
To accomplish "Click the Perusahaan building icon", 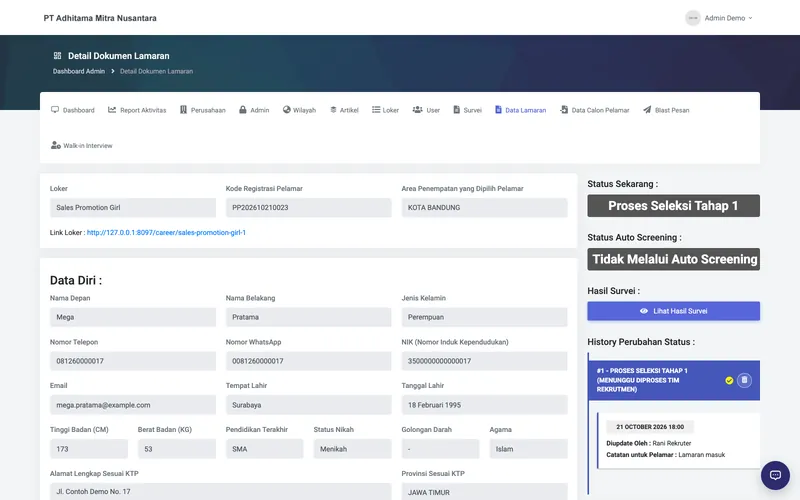I will click(183, 110).
